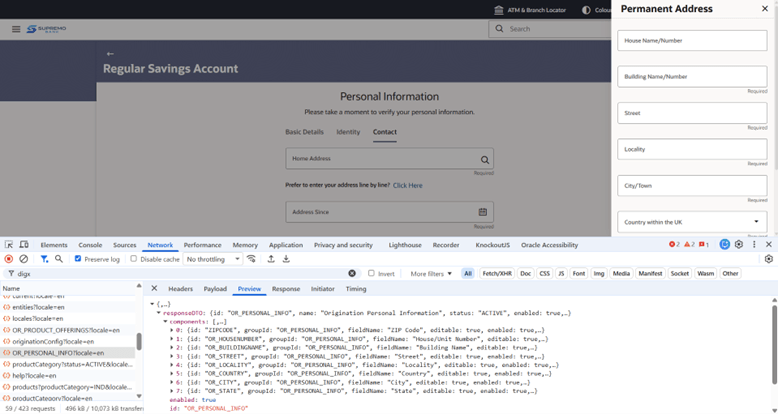778x414 pixels.
Task: Select the Identity tab in Personal Information
Action: pyautogui.click(x=348, y=132)
